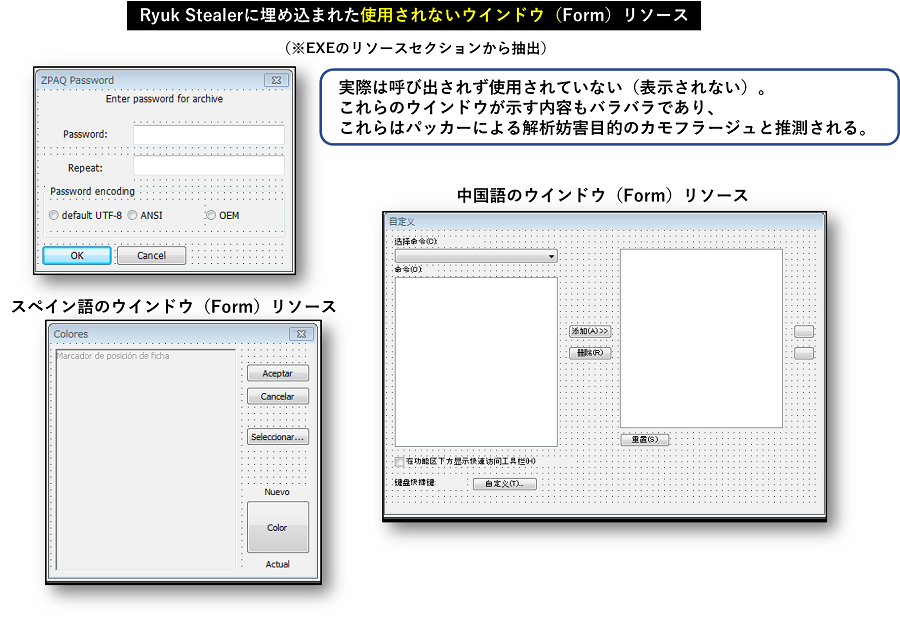Click the Cancelar button
The image size is (900, 618).
[x=277, y=396]
